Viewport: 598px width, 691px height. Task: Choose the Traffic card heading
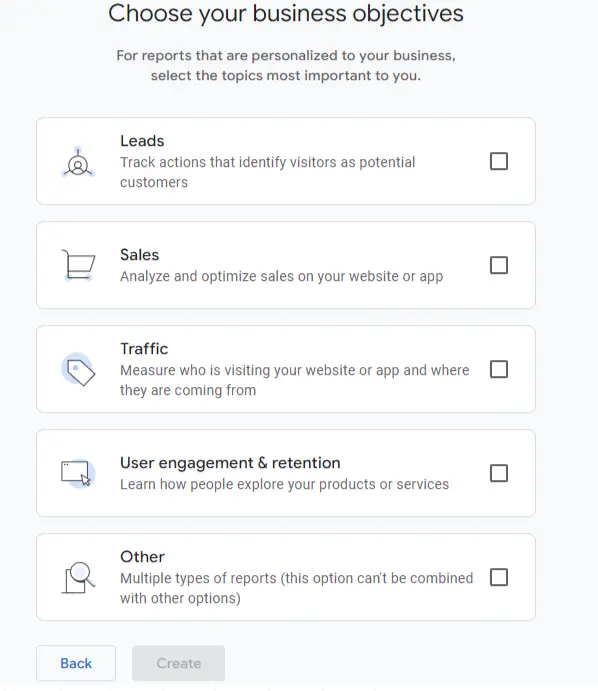click(144, 349)
